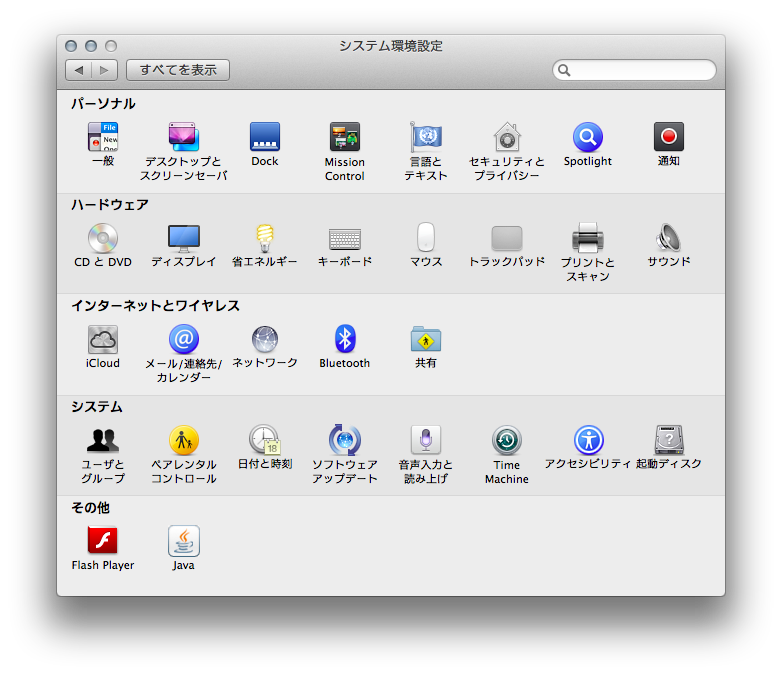The height and width of the screenshot is (675, 782).
Task: Go back with the left arrow button
Action: (x=78, y=70)
